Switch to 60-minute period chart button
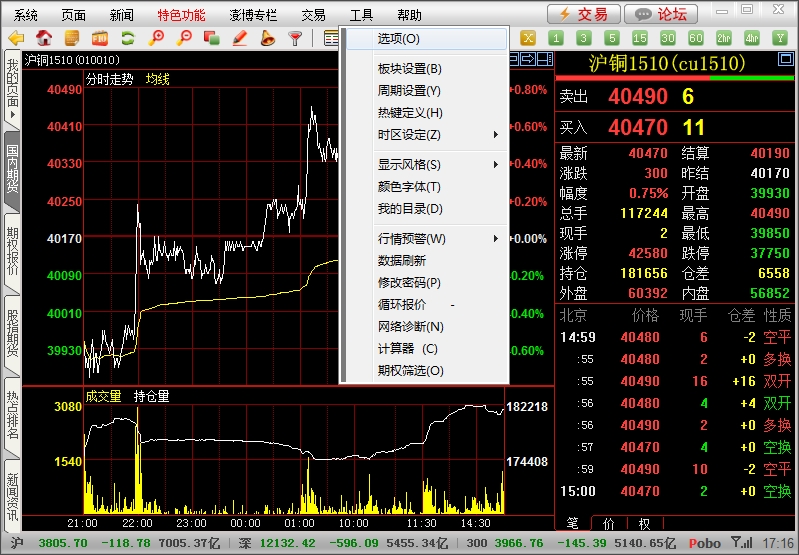 (x=695, y=38)
